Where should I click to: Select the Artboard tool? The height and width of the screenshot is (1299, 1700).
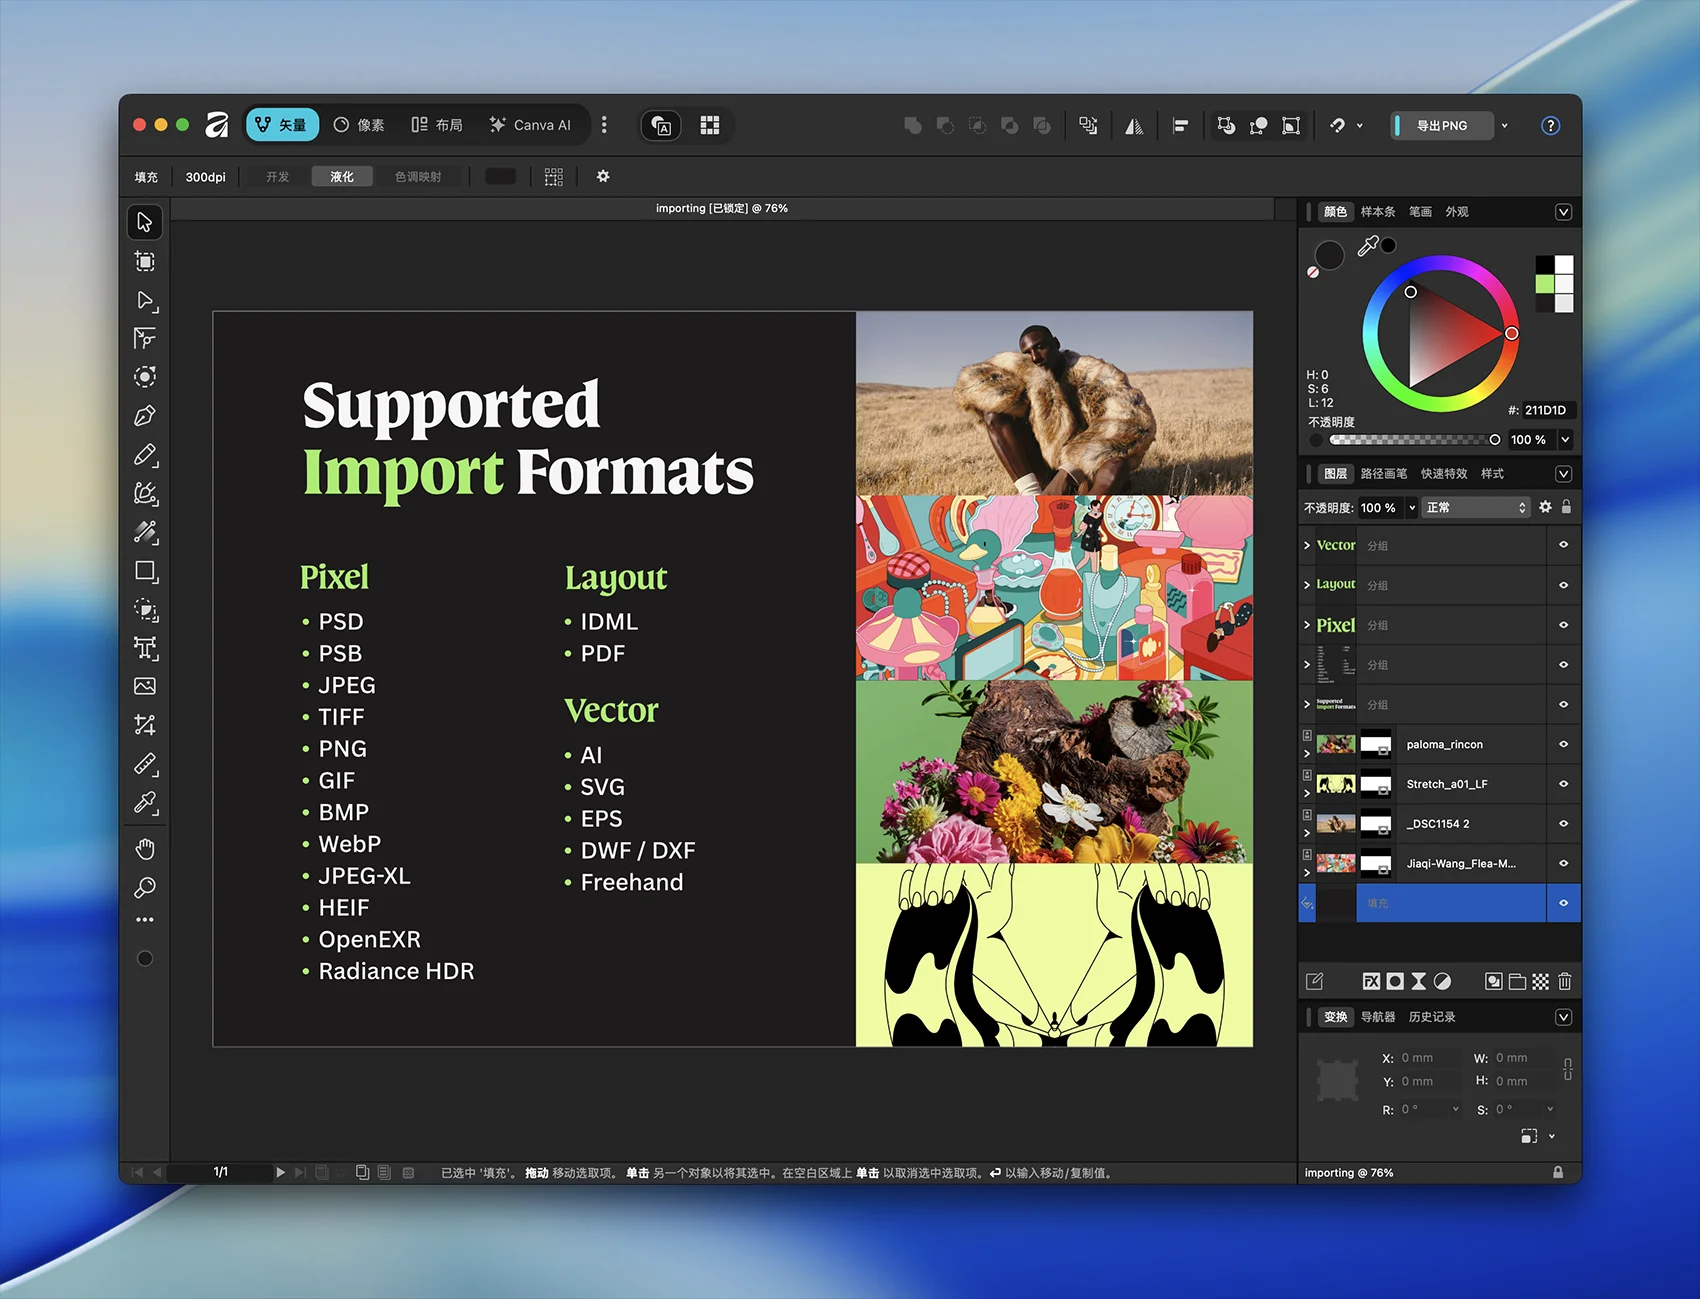point(145,261)
